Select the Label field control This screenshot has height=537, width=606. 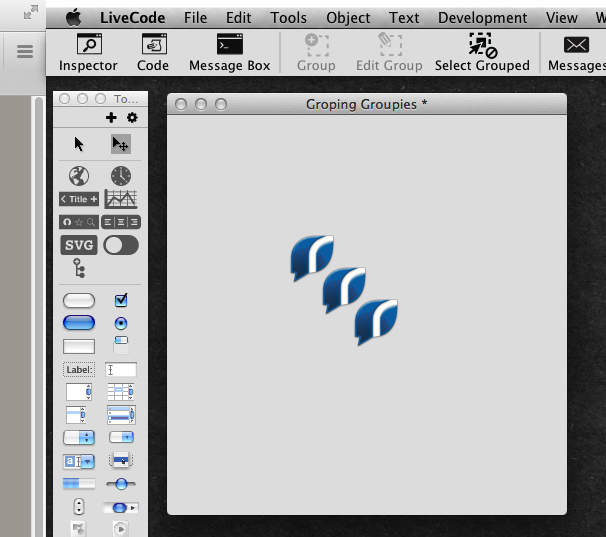pyautogui.click(x=79, y=370)
